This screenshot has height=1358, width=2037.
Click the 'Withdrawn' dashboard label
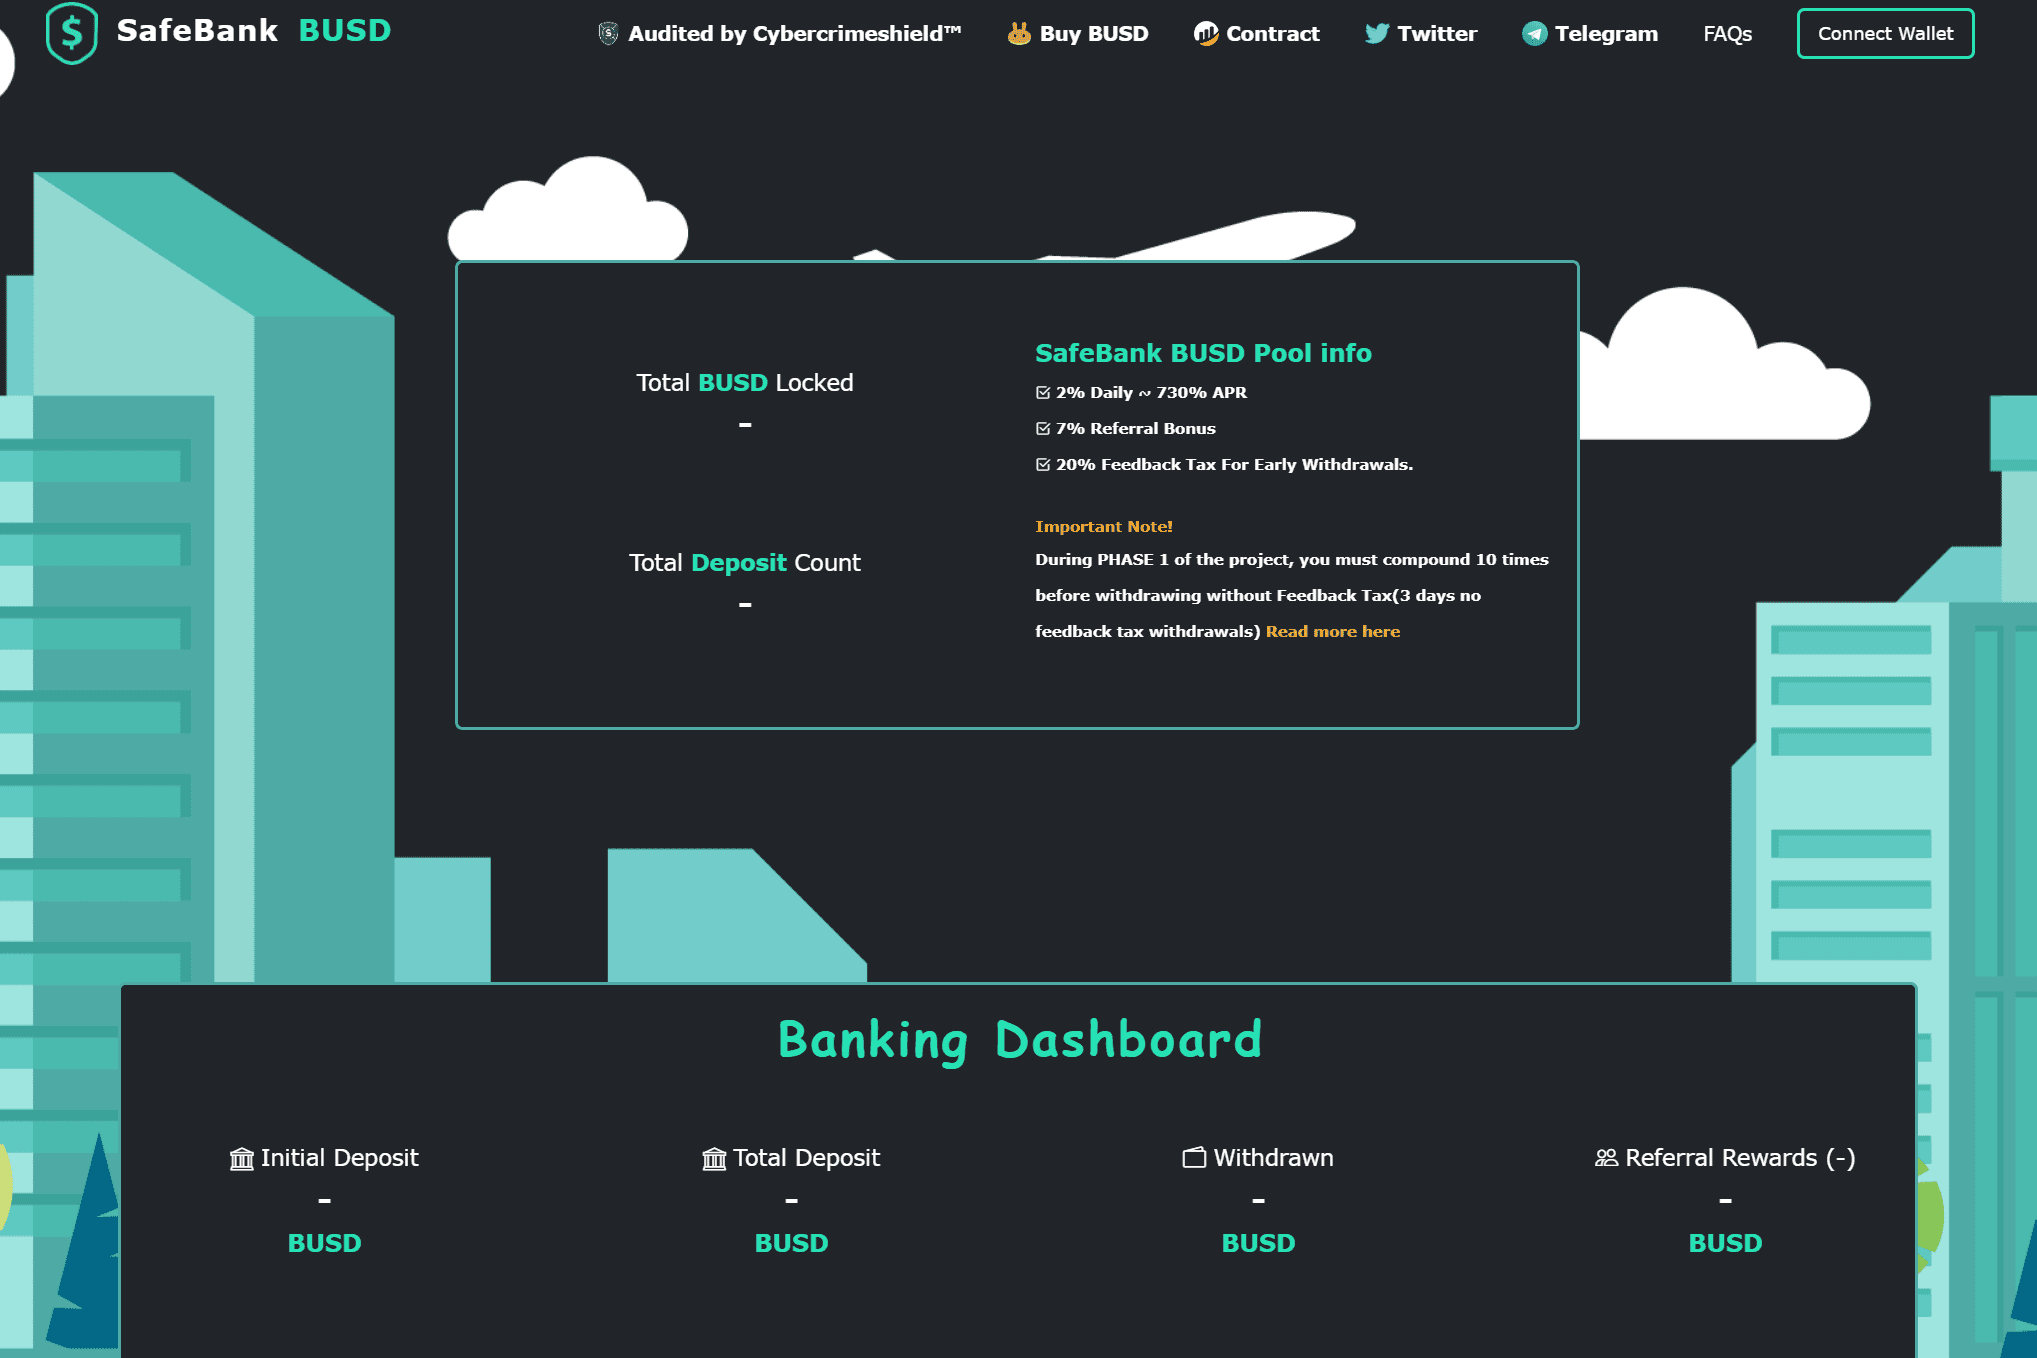1273,1158
